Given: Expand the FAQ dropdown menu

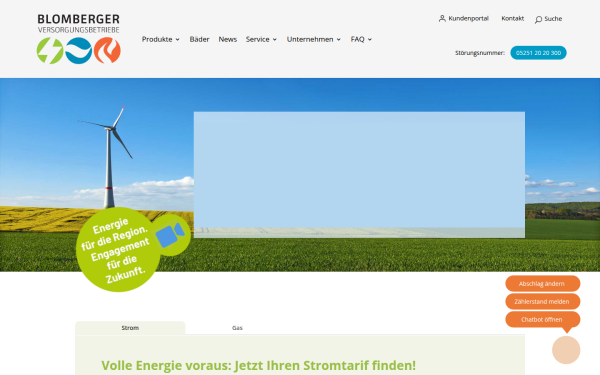Looking at the screenshot, I should click(361, 39).
